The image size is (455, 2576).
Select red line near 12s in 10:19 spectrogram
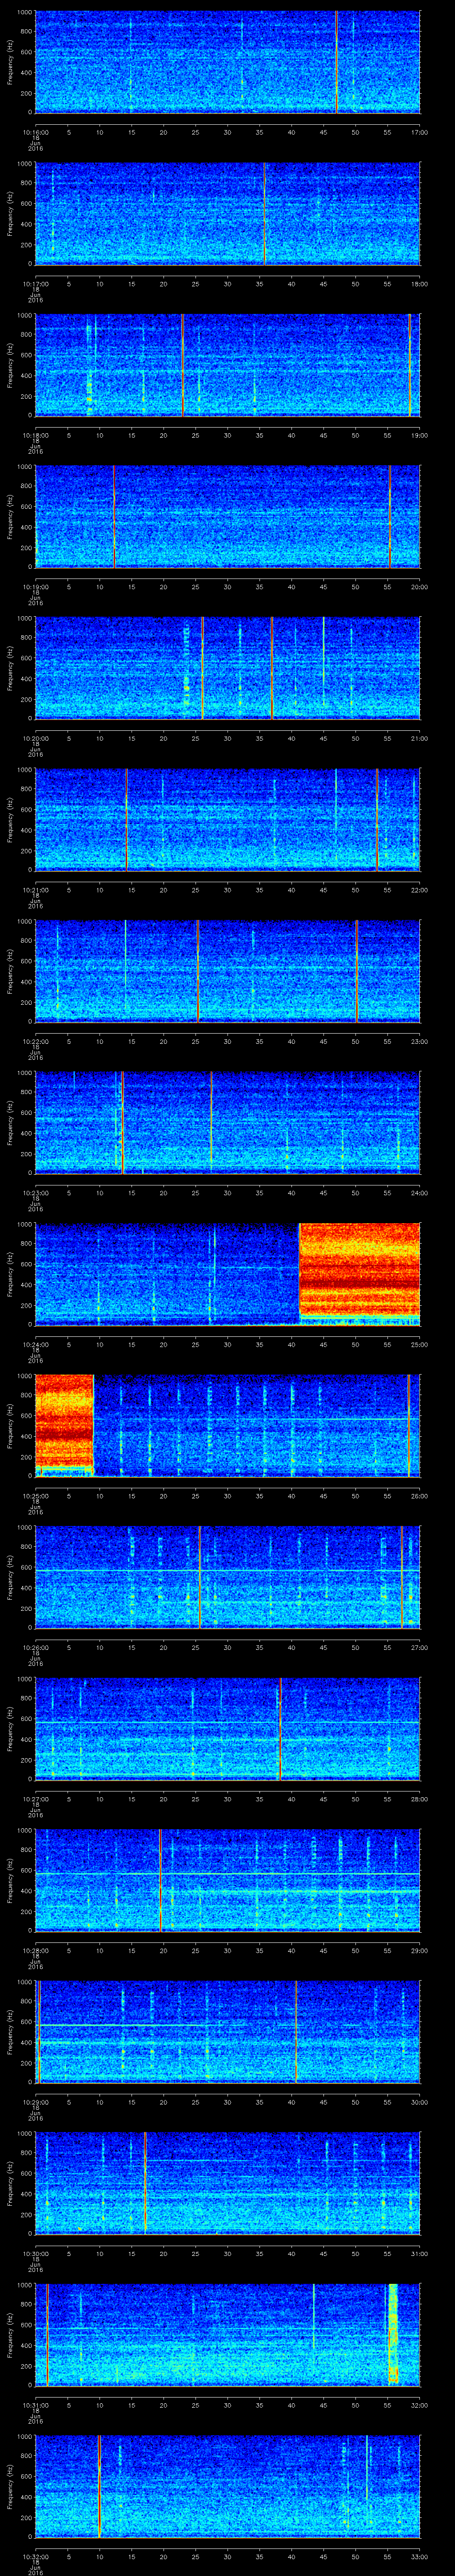(x=114, y=517)
